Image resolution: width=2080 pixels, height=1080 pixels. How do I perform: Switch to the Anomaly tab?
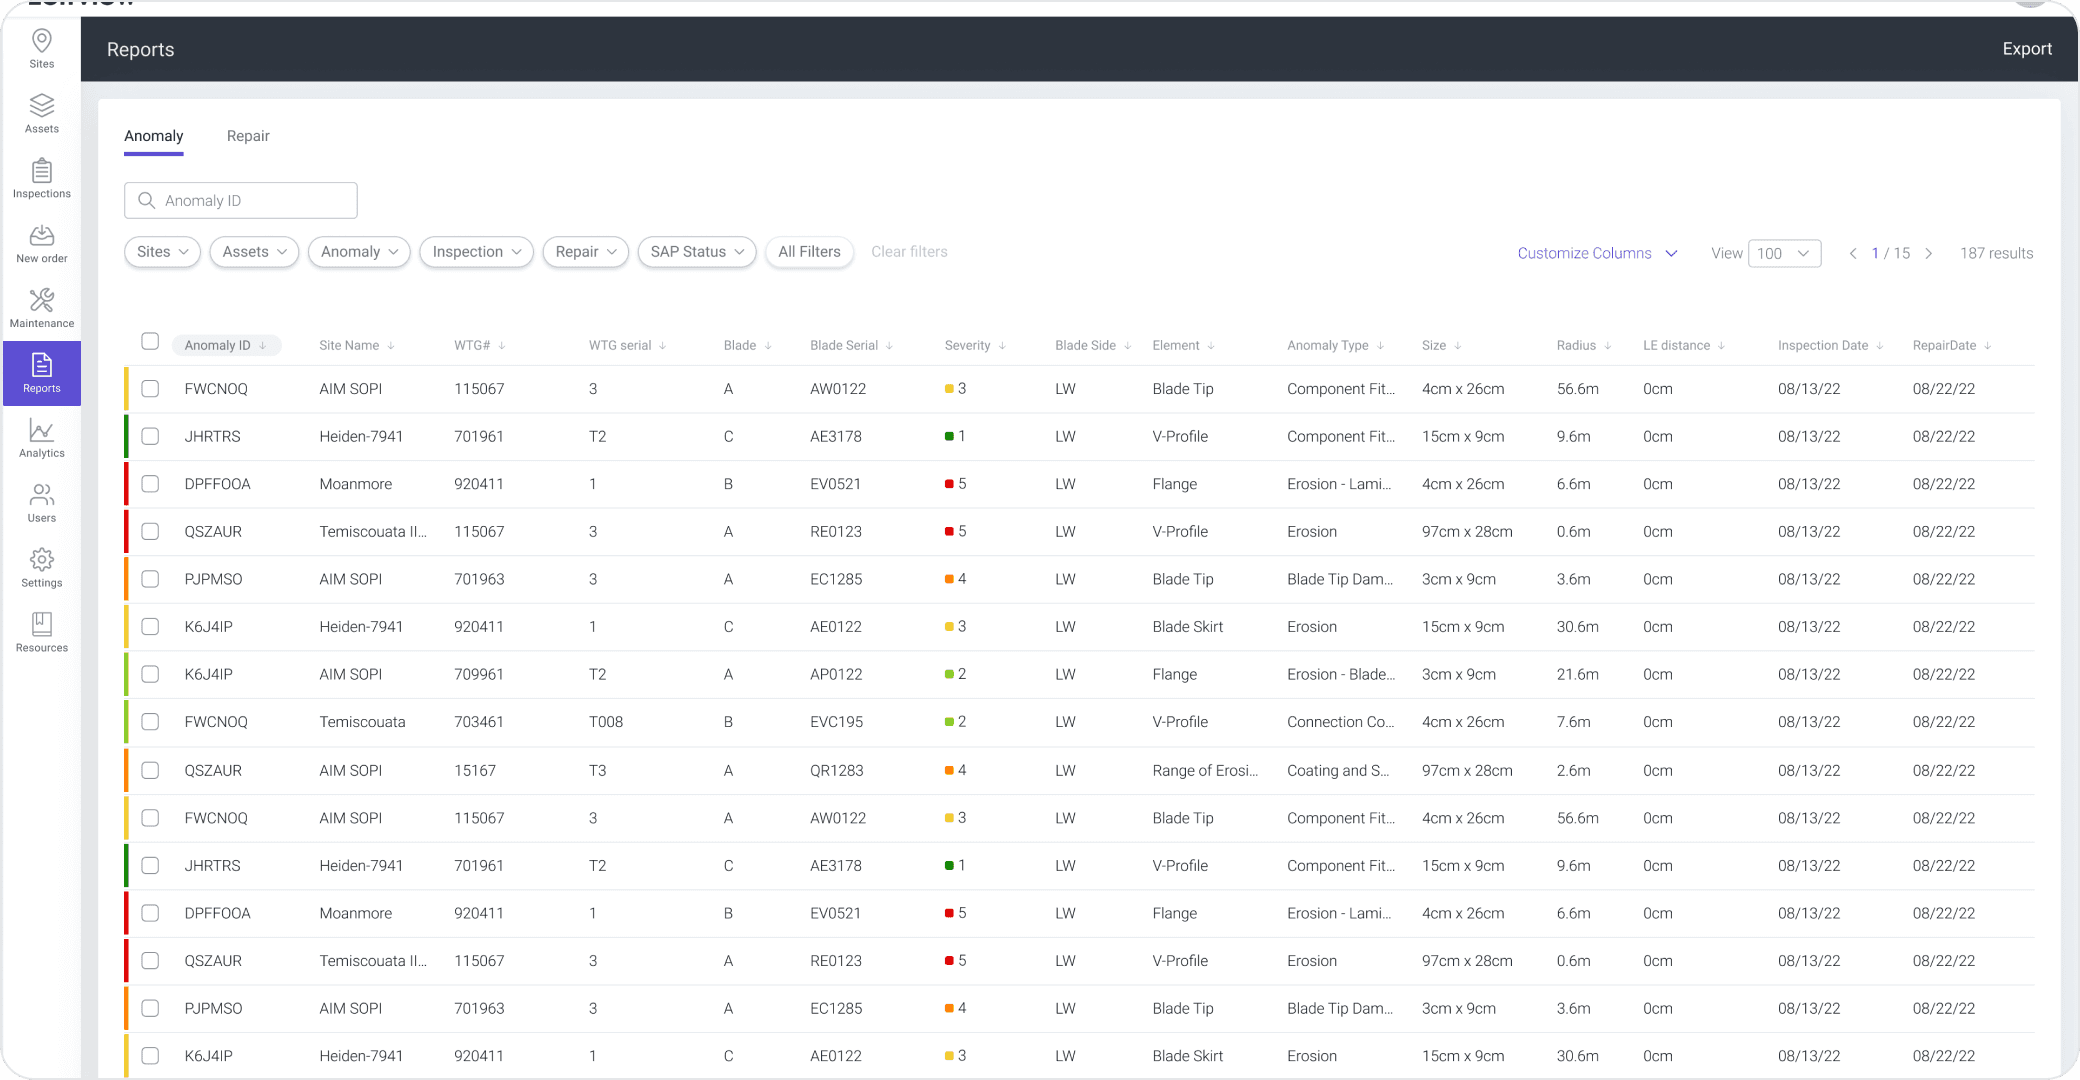pos(154,137)
